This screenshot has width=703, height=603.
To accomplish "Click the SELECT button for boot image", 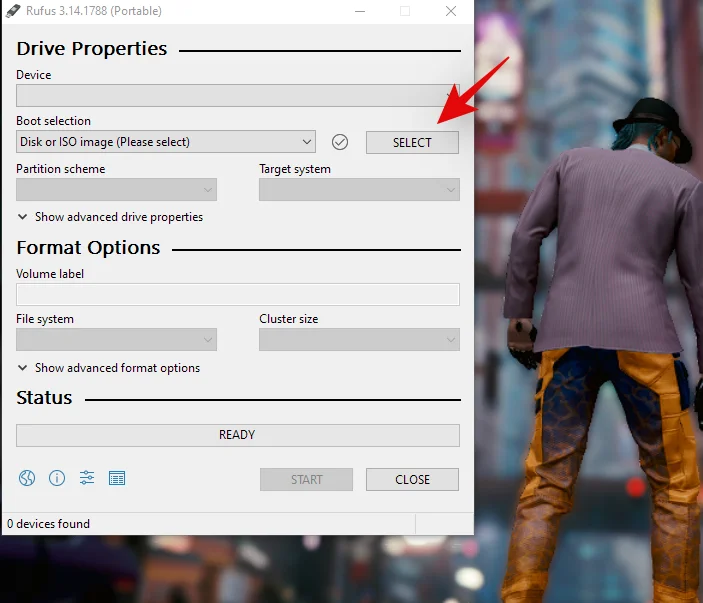I will point(412,143).
